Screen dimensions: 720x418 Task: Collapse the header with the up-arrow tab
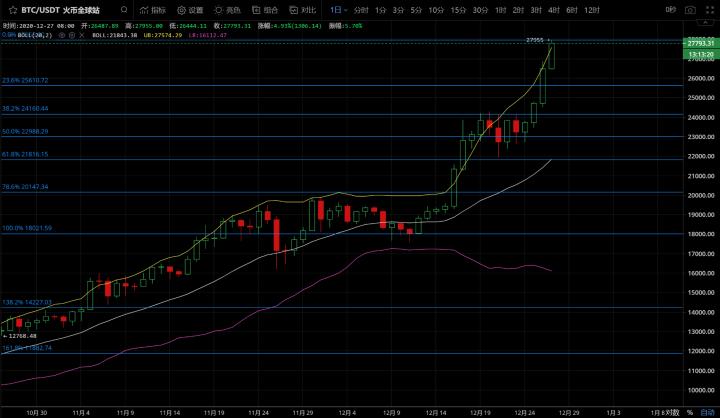(x=706, y=22)
